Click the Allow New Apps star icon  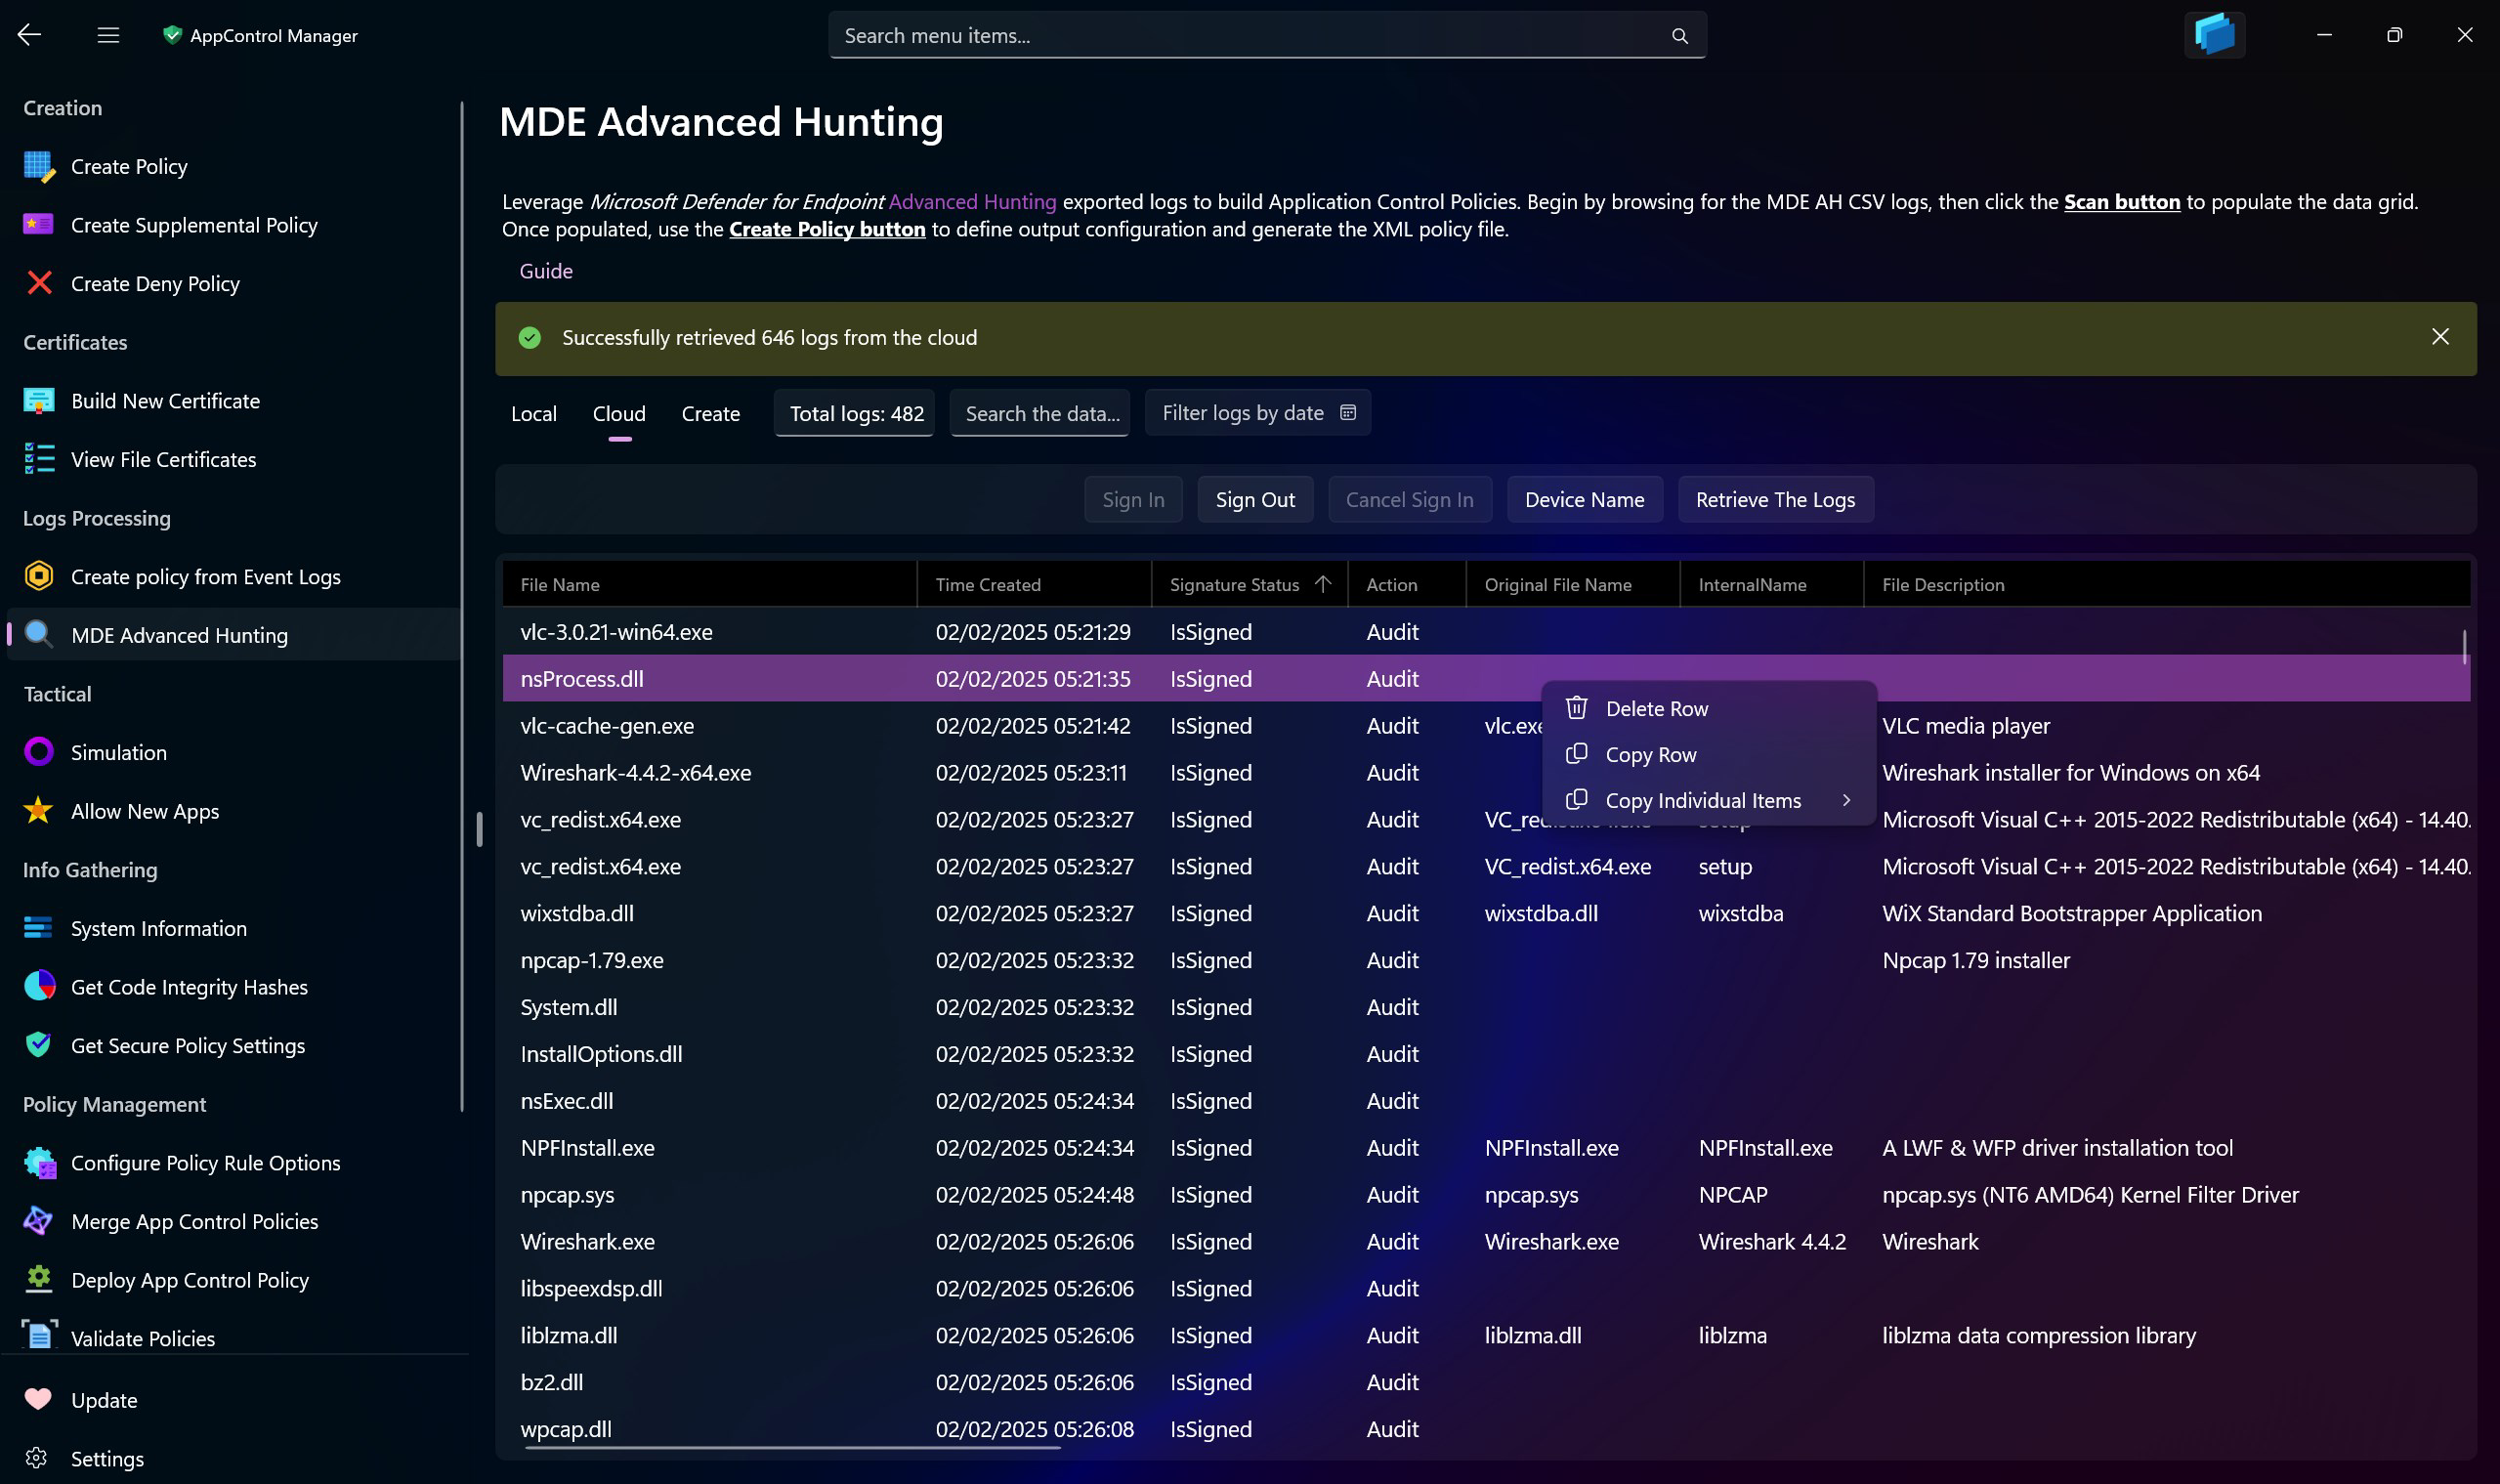[x=39, y=810]
